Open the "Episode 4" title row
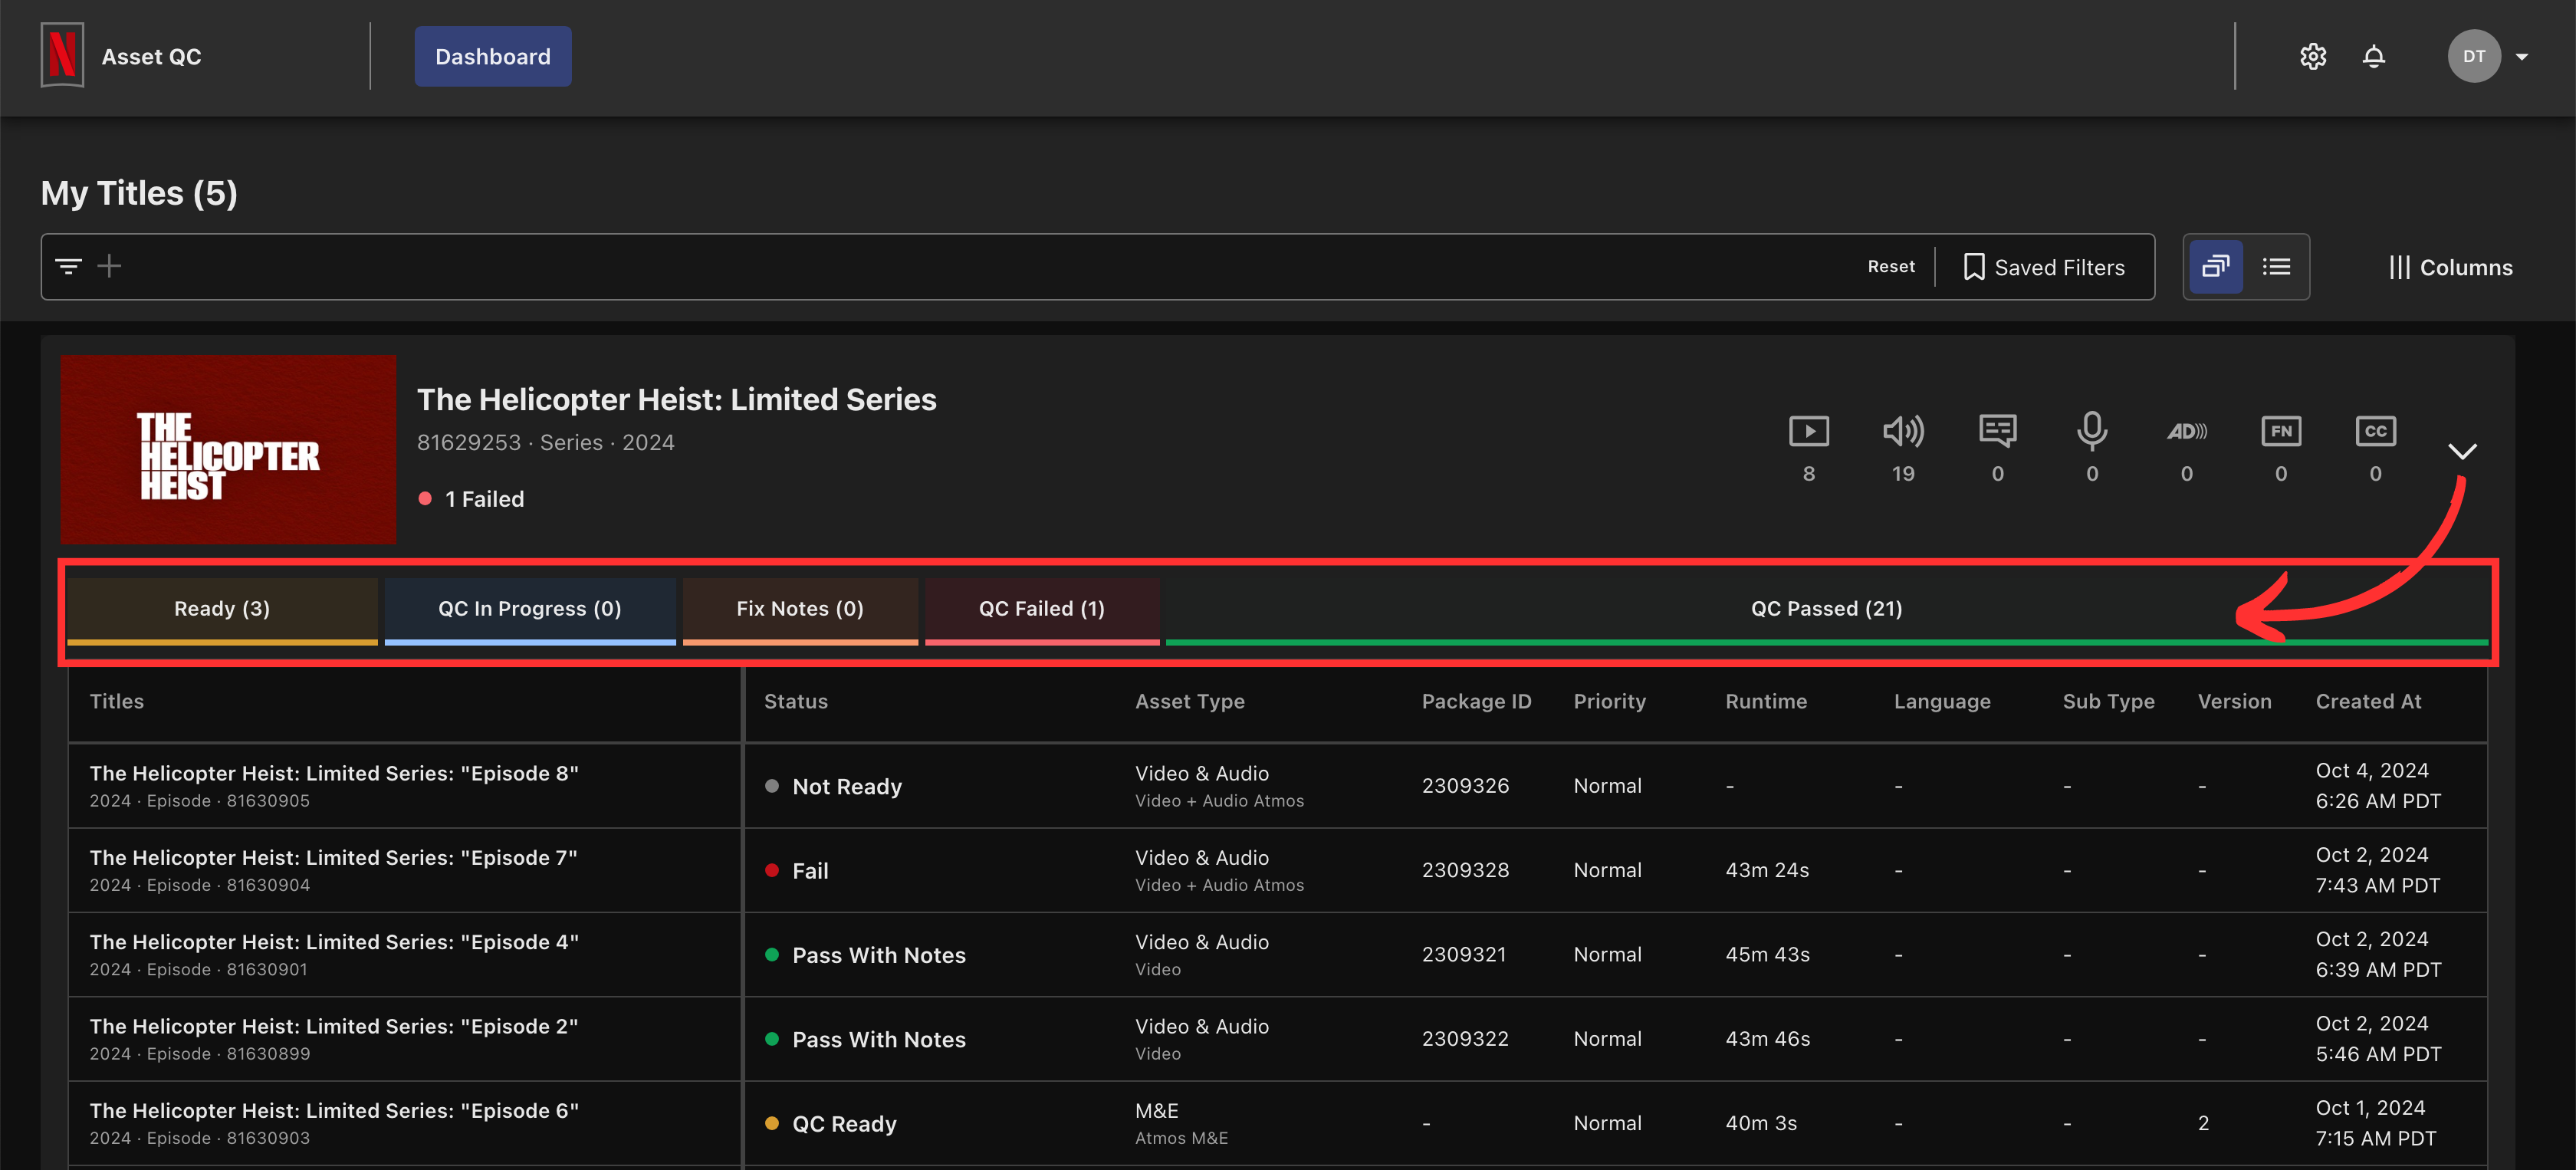This screenshot has height=1170, width=2576. [x=334, y=942]
